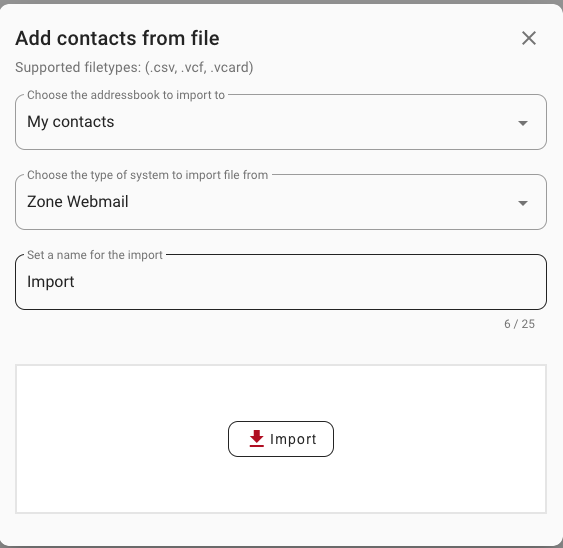The width and height of the screenshot is (563, 548).
Task: Click the 6 / 25 character counter
Action: (519, 324)
